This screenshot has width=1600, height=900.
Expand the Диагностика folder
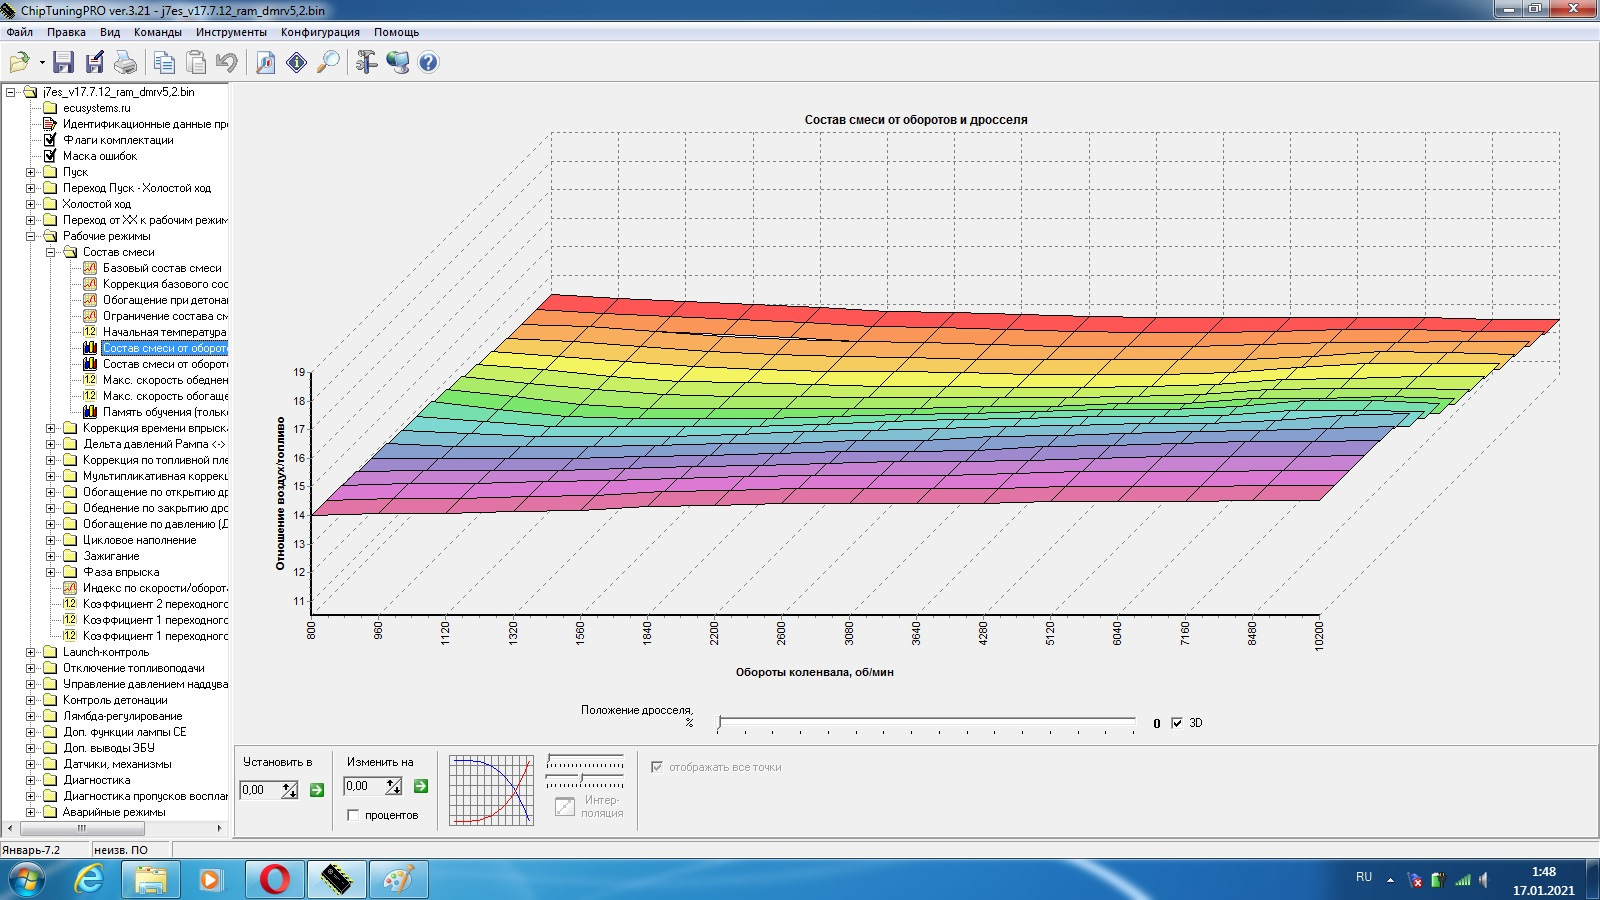click(x=30, y=780)
